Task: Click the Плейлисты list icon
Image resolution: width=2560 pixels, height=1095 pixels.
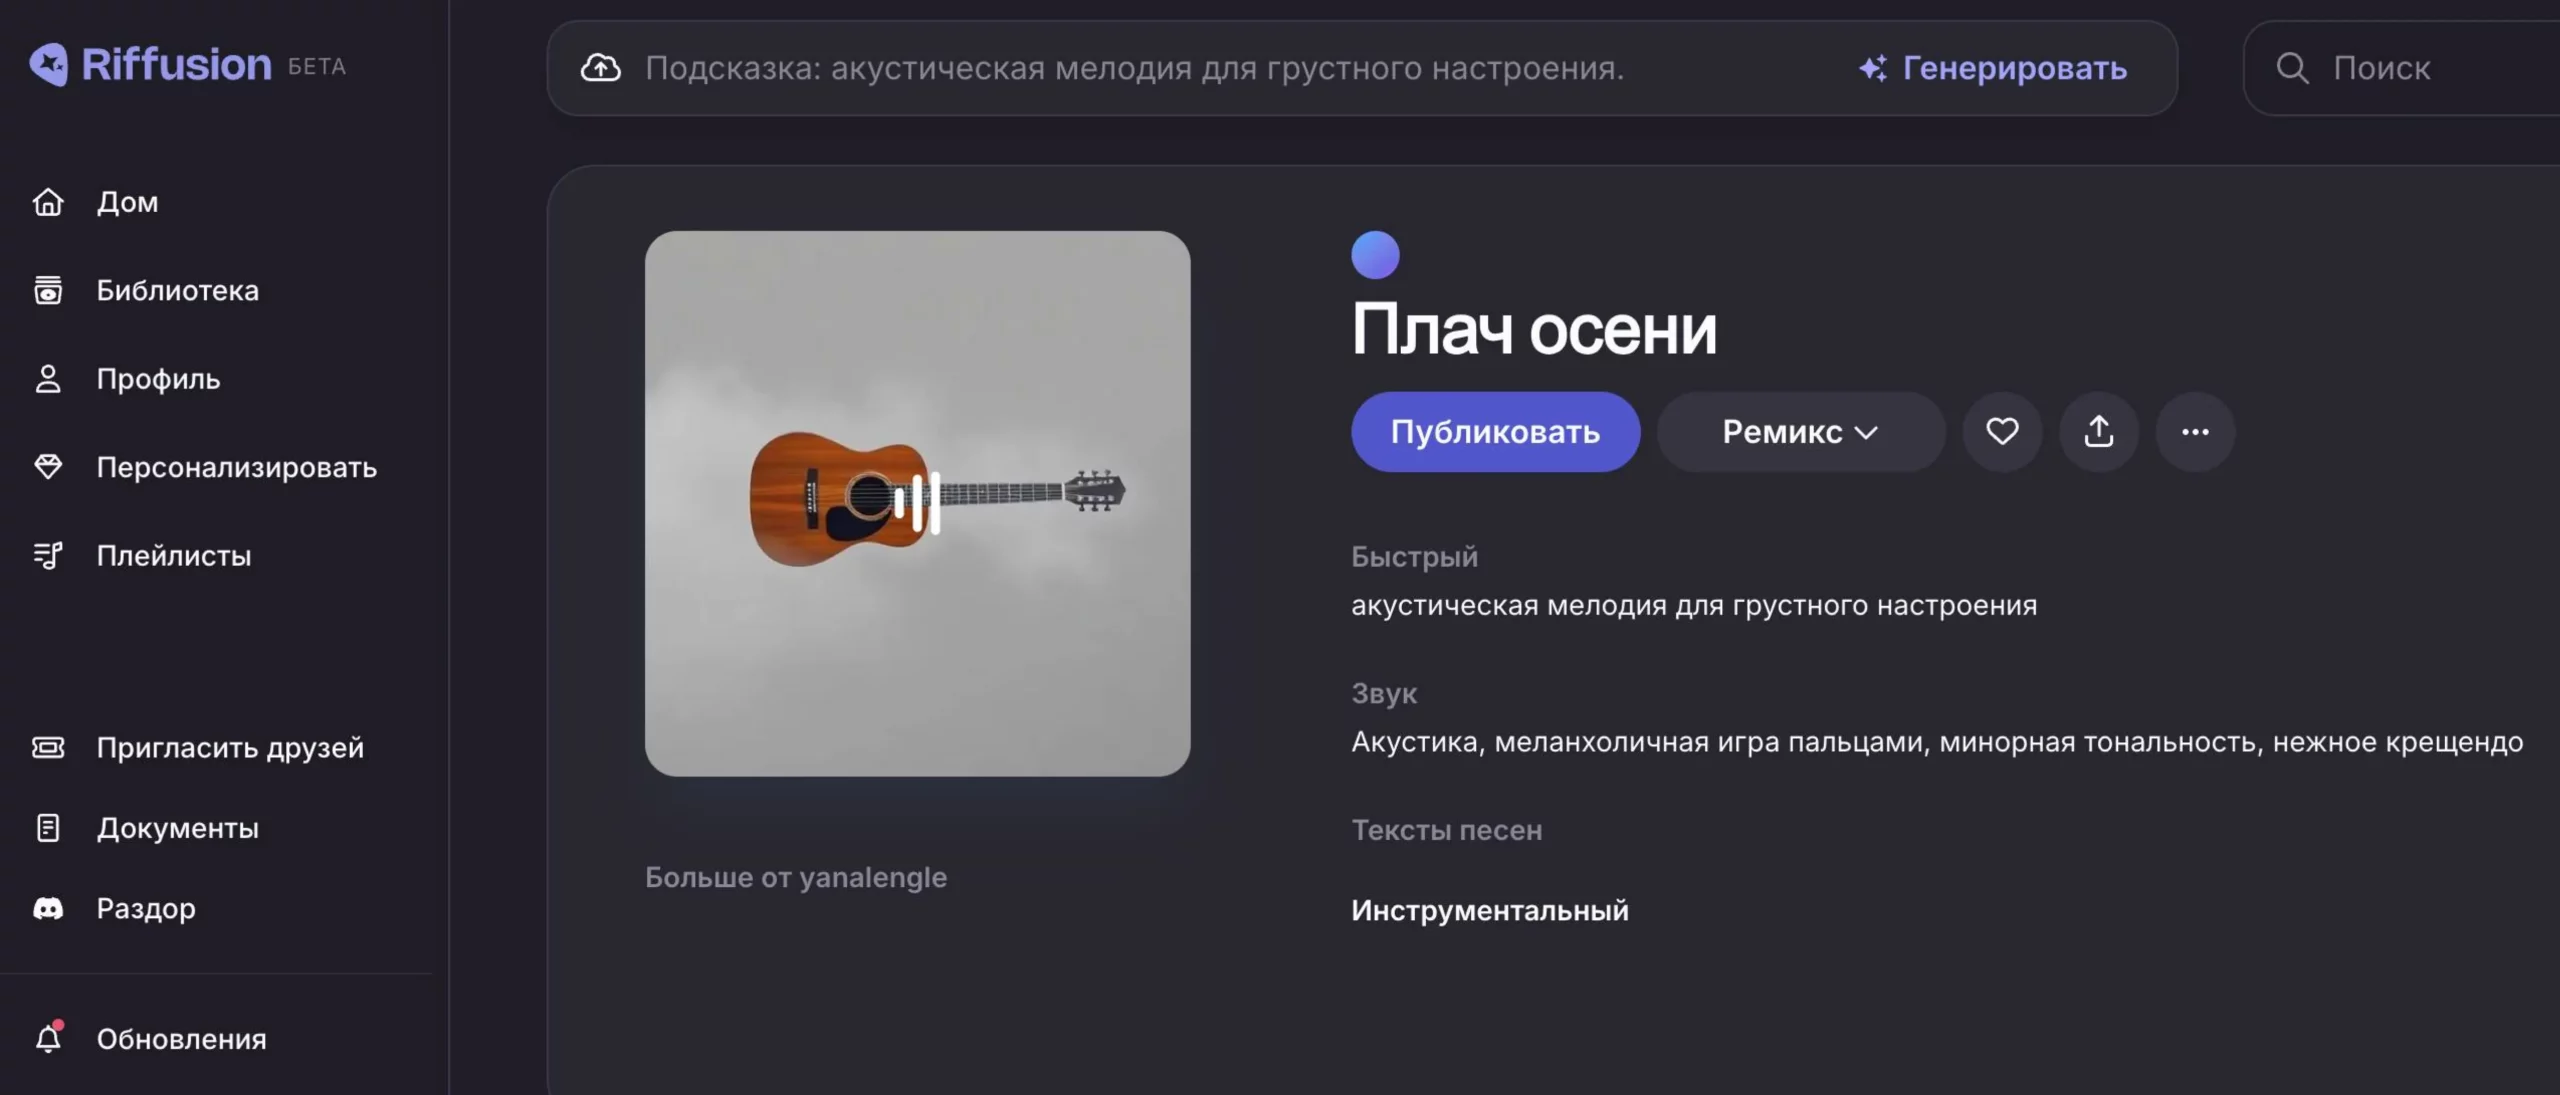Action: 48,555
